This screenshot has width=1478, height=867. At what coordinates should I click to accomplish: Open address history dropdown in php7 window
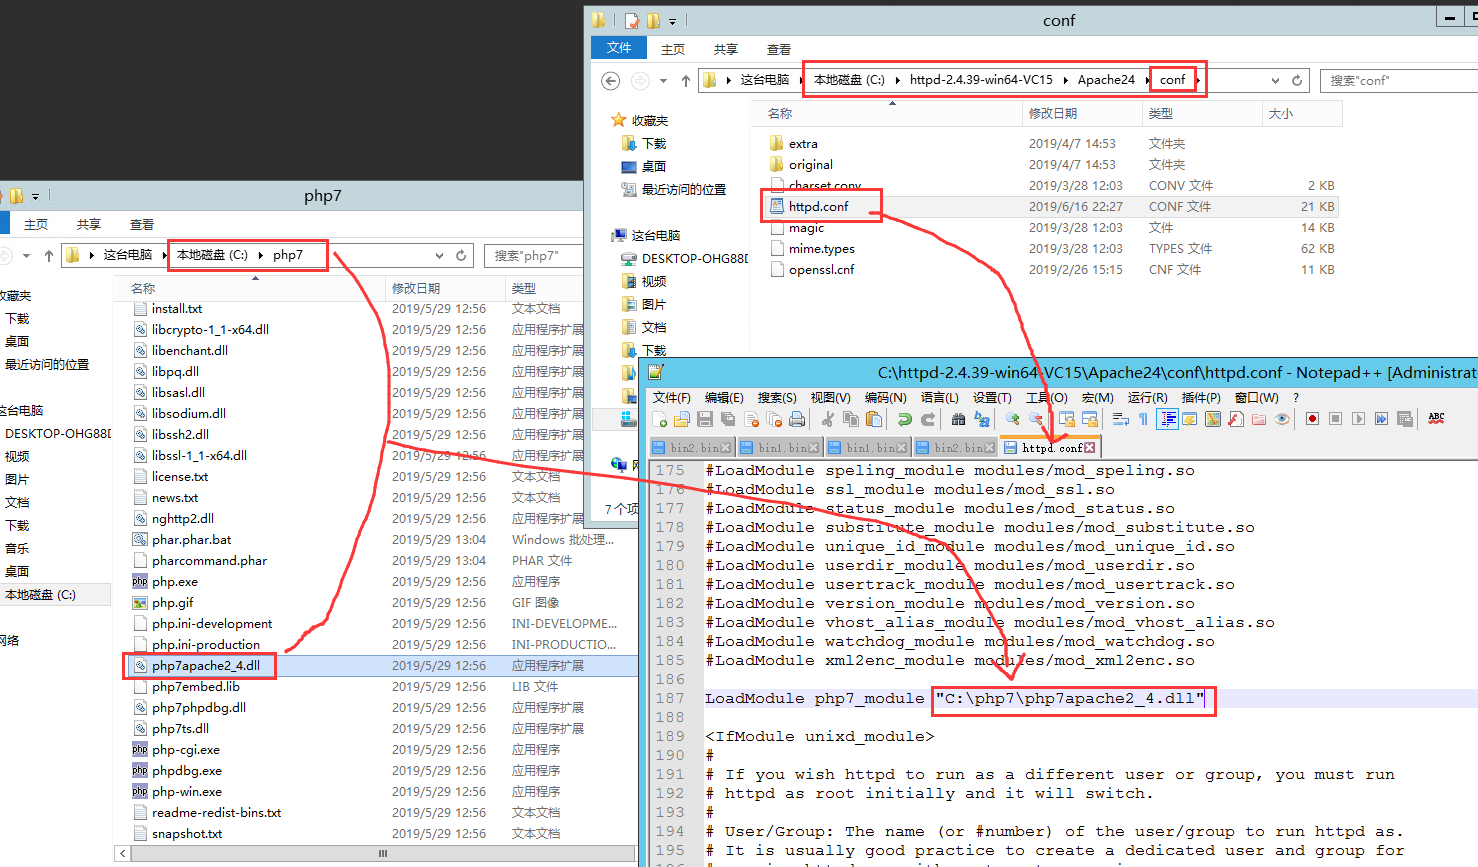(439, 256)
